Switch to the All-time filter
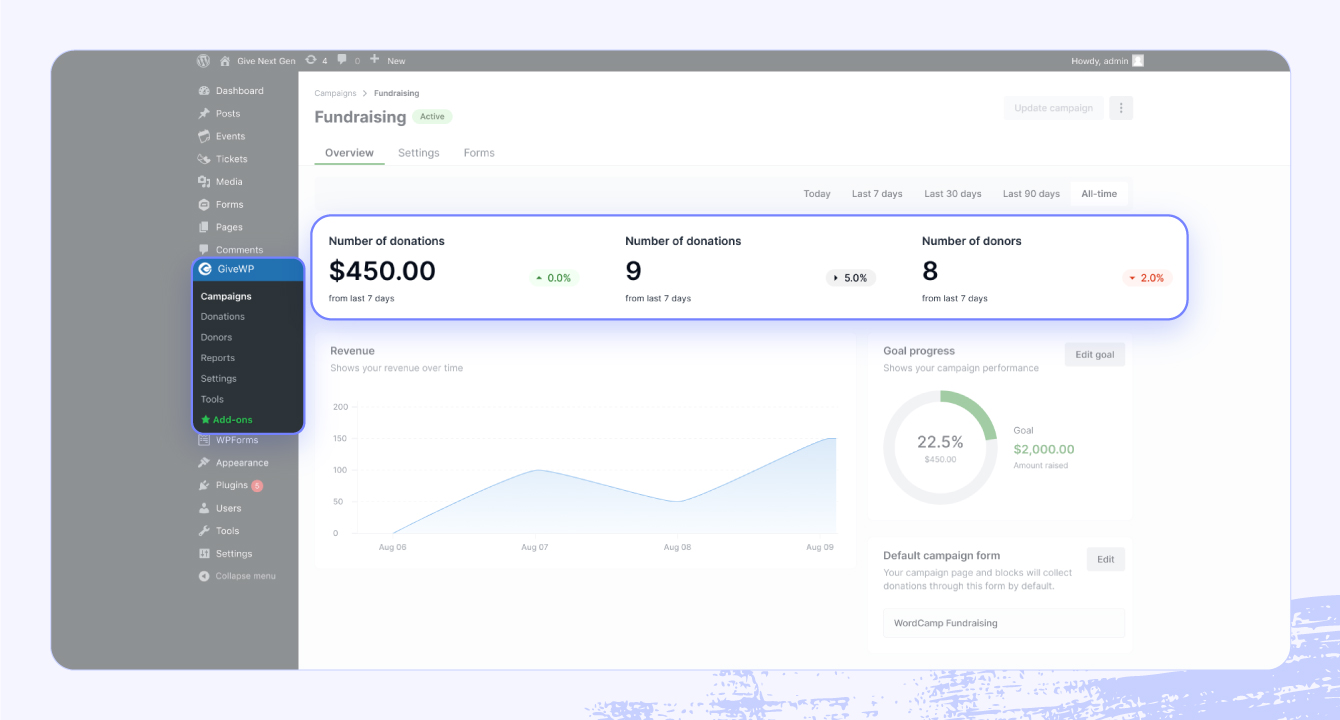Viewport: 1340px width, 720px height. coord(1099,193)
